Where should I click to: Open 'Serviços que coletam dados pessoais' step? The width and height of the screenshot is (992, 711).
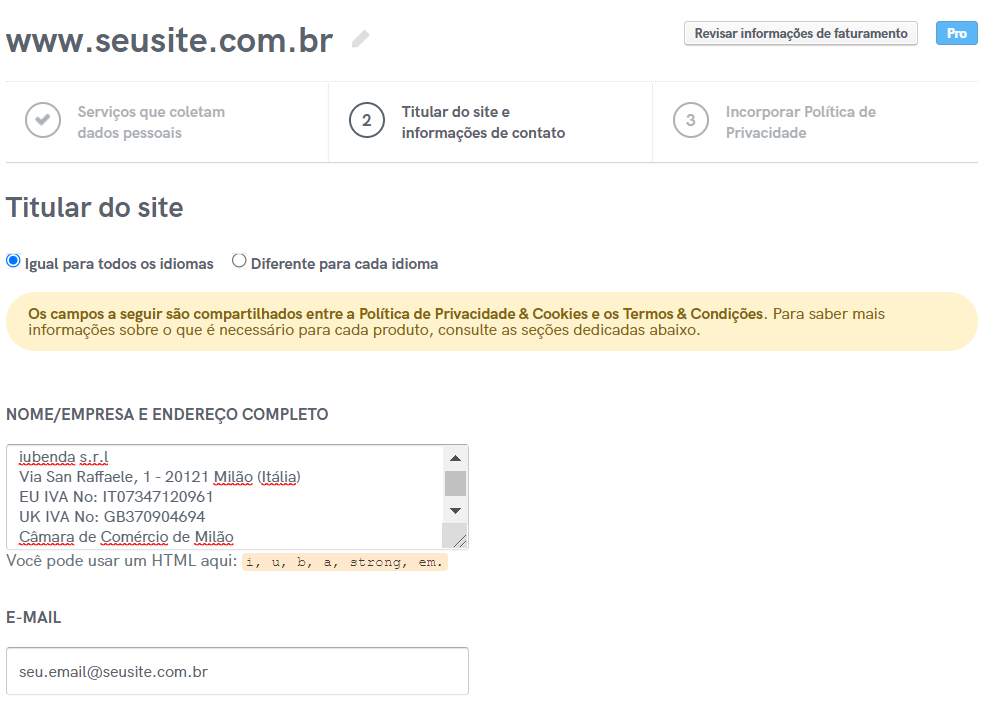[x=151, y=122]
